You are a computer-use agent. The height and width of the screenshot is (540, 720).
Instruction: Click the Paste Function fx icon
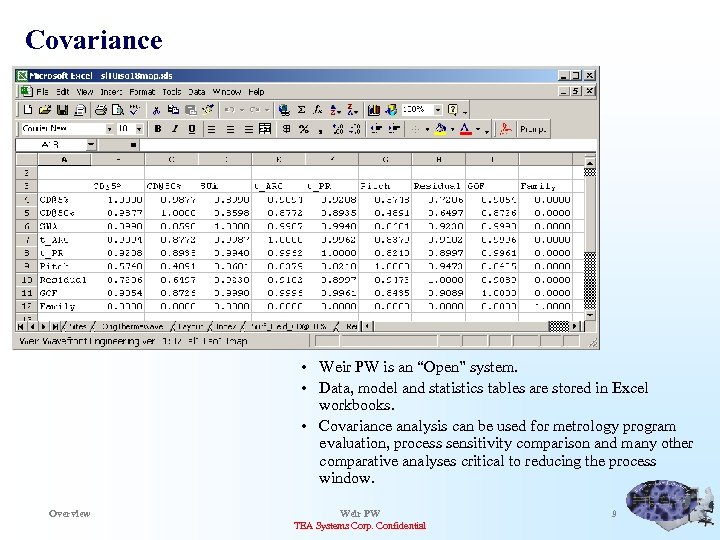(318, 110)
